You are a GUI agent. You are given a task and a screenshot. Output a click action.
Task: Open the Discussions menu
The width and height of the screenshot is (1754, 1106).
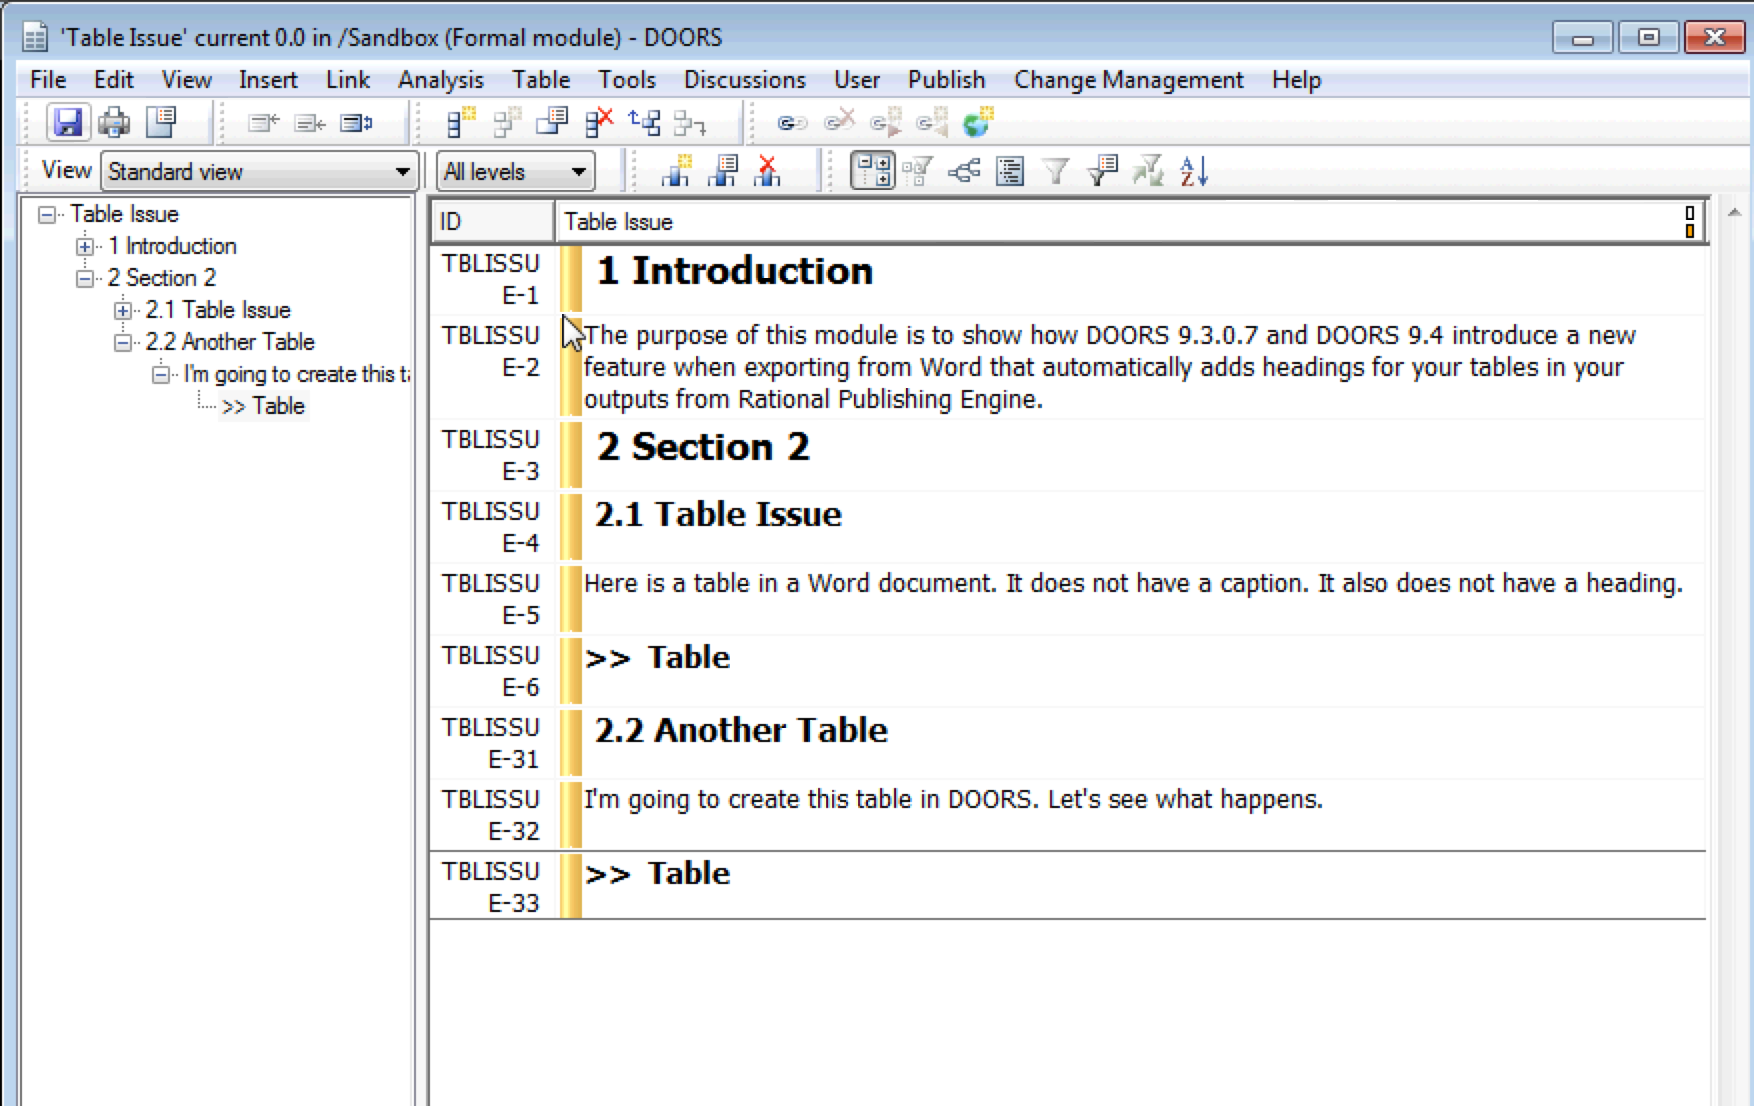pos(744,80)
